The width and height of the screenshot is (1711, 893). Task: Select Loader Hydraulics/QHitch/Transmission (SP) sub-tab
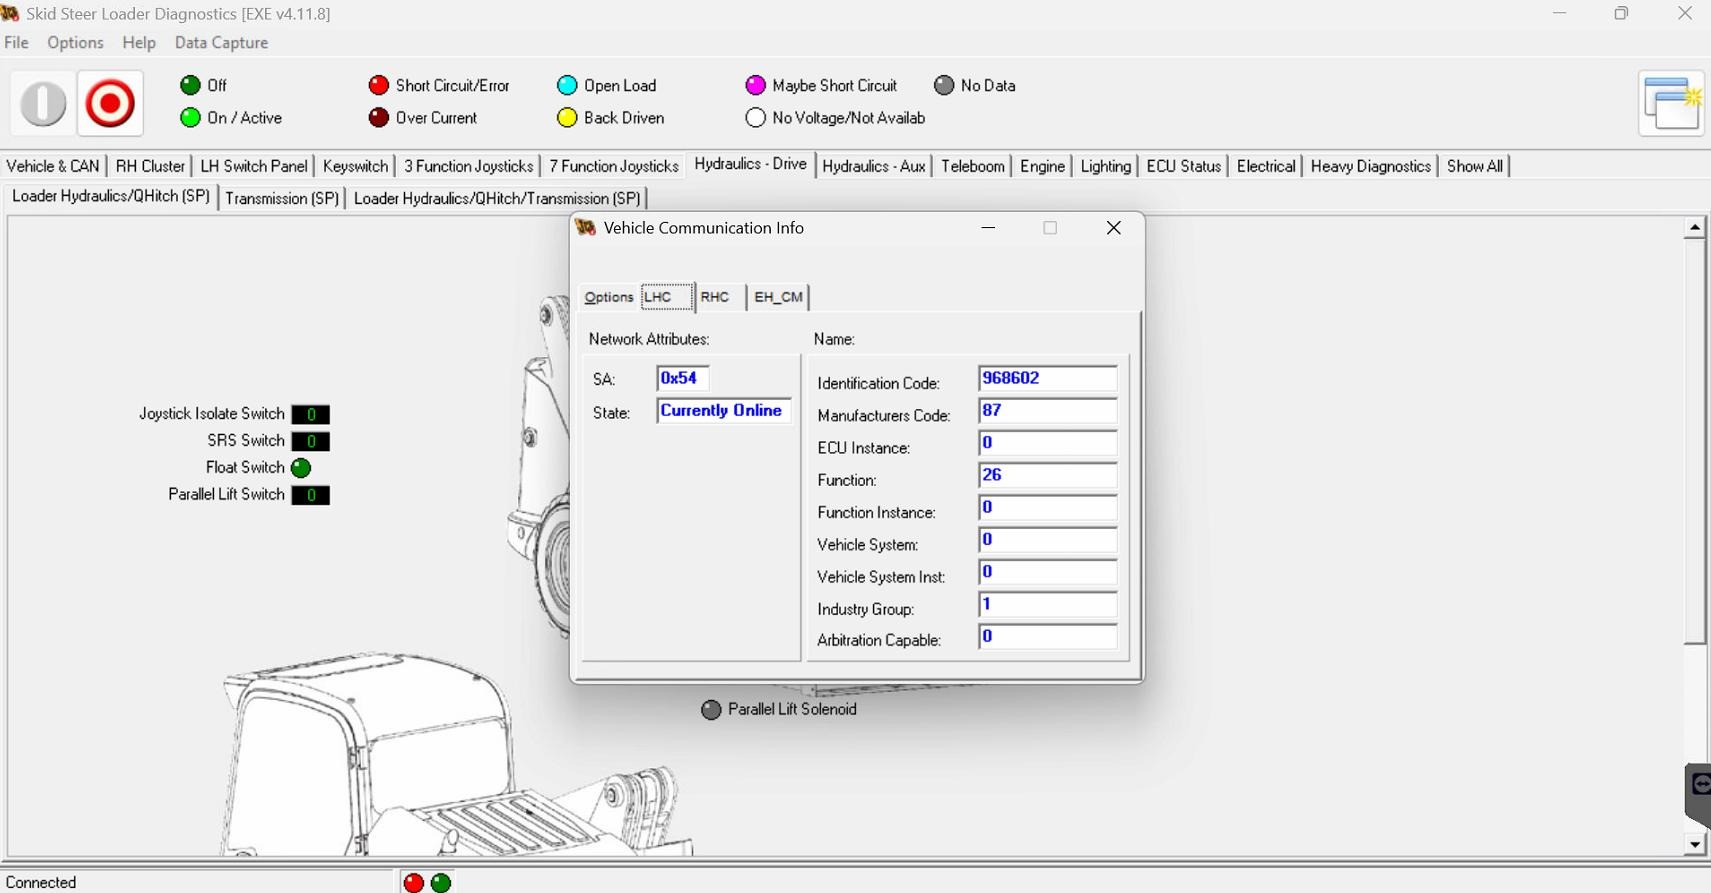tap(497, 198)
